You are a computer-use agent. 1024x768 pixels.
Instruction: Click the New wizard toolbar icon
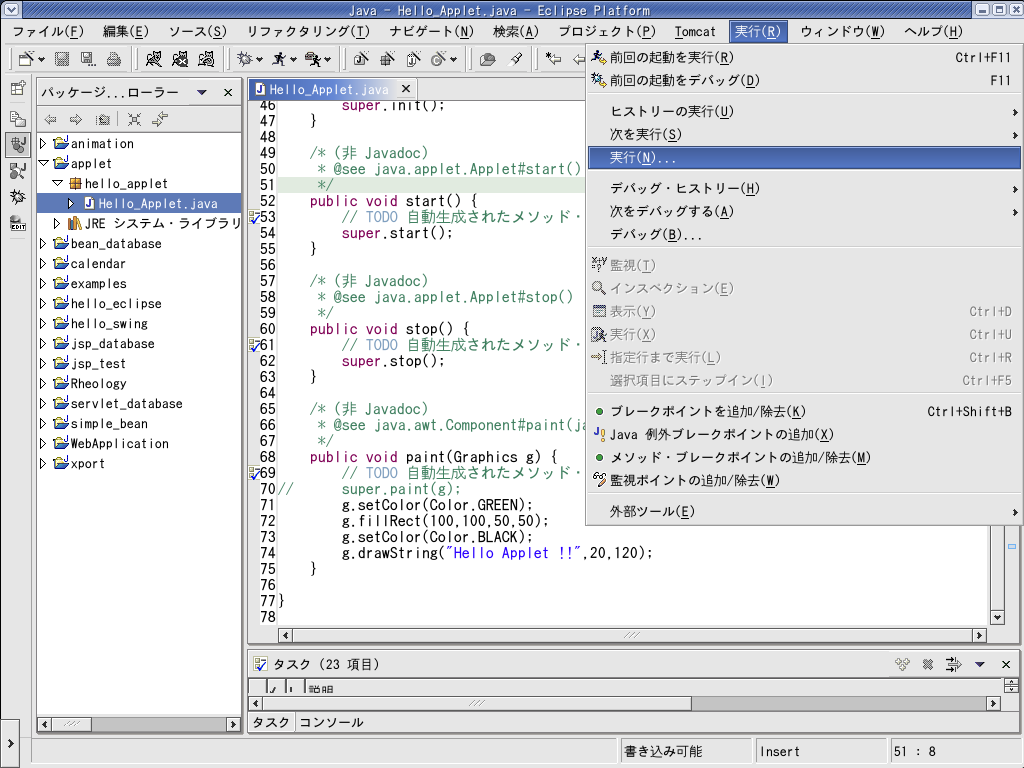pos(26,59)
